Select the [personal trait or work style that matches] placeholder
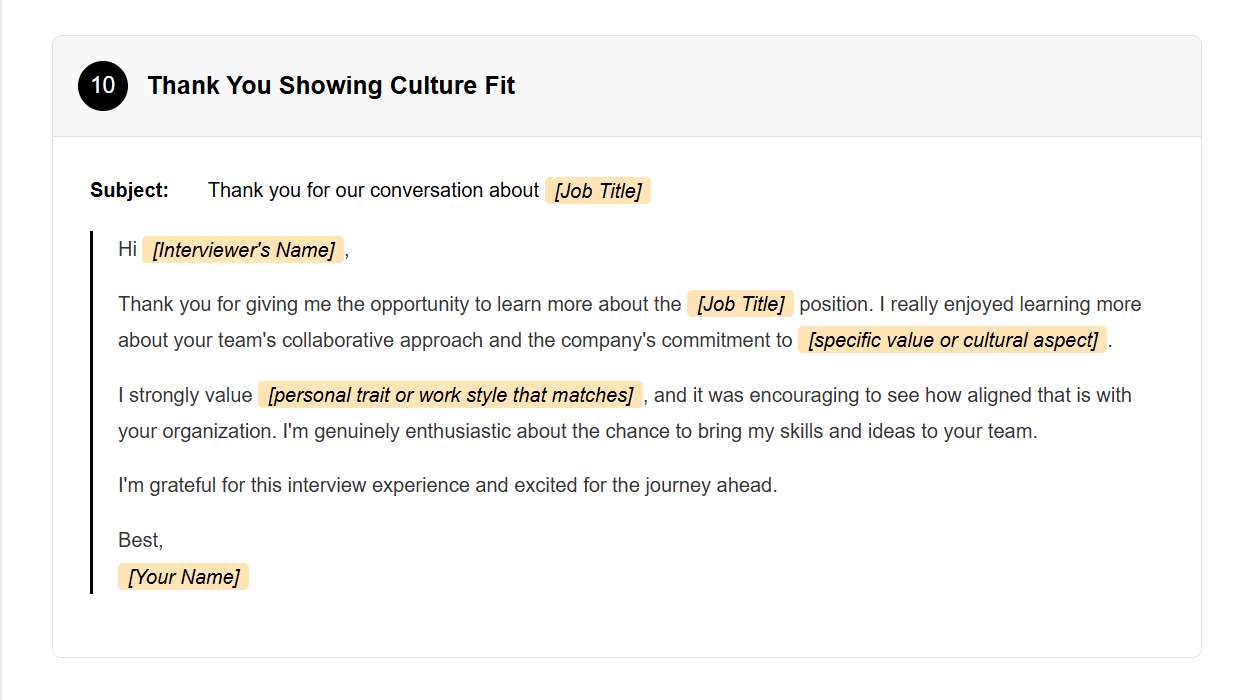This screenshot has height=700, width=1252. pos(450,395)
